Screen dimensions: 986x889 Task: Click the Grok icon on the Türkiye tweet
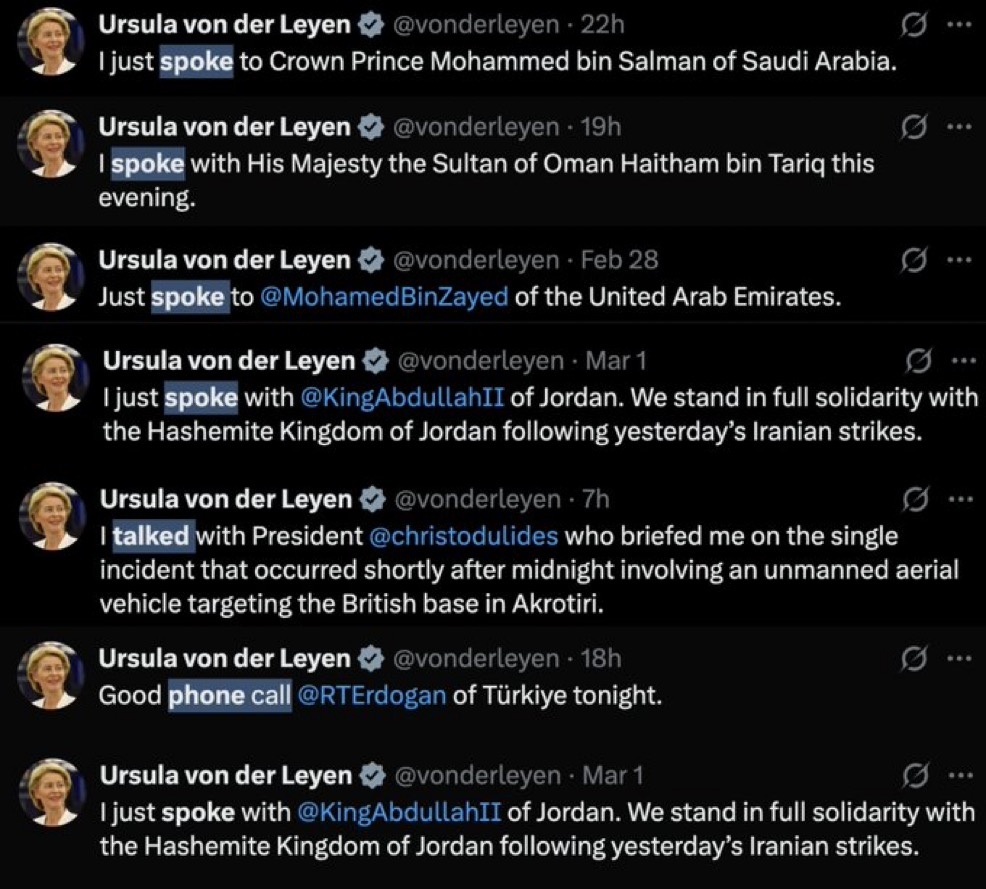point(913,658)
